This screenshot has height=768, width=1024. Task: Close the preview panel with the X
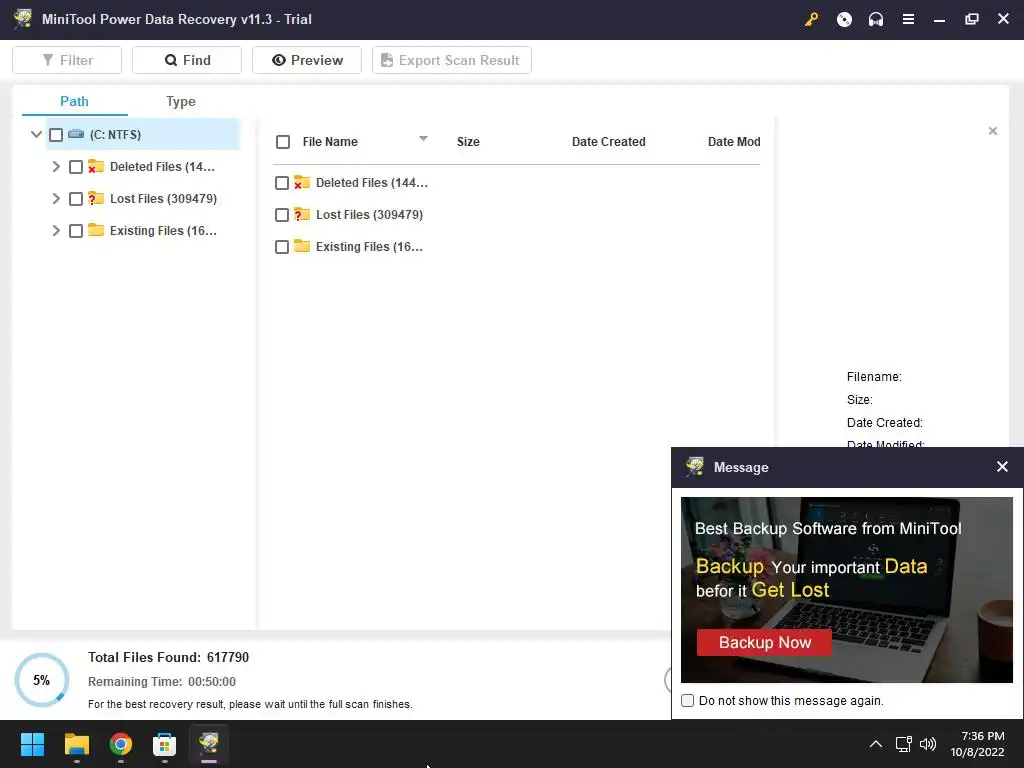(x=993, y=131)
